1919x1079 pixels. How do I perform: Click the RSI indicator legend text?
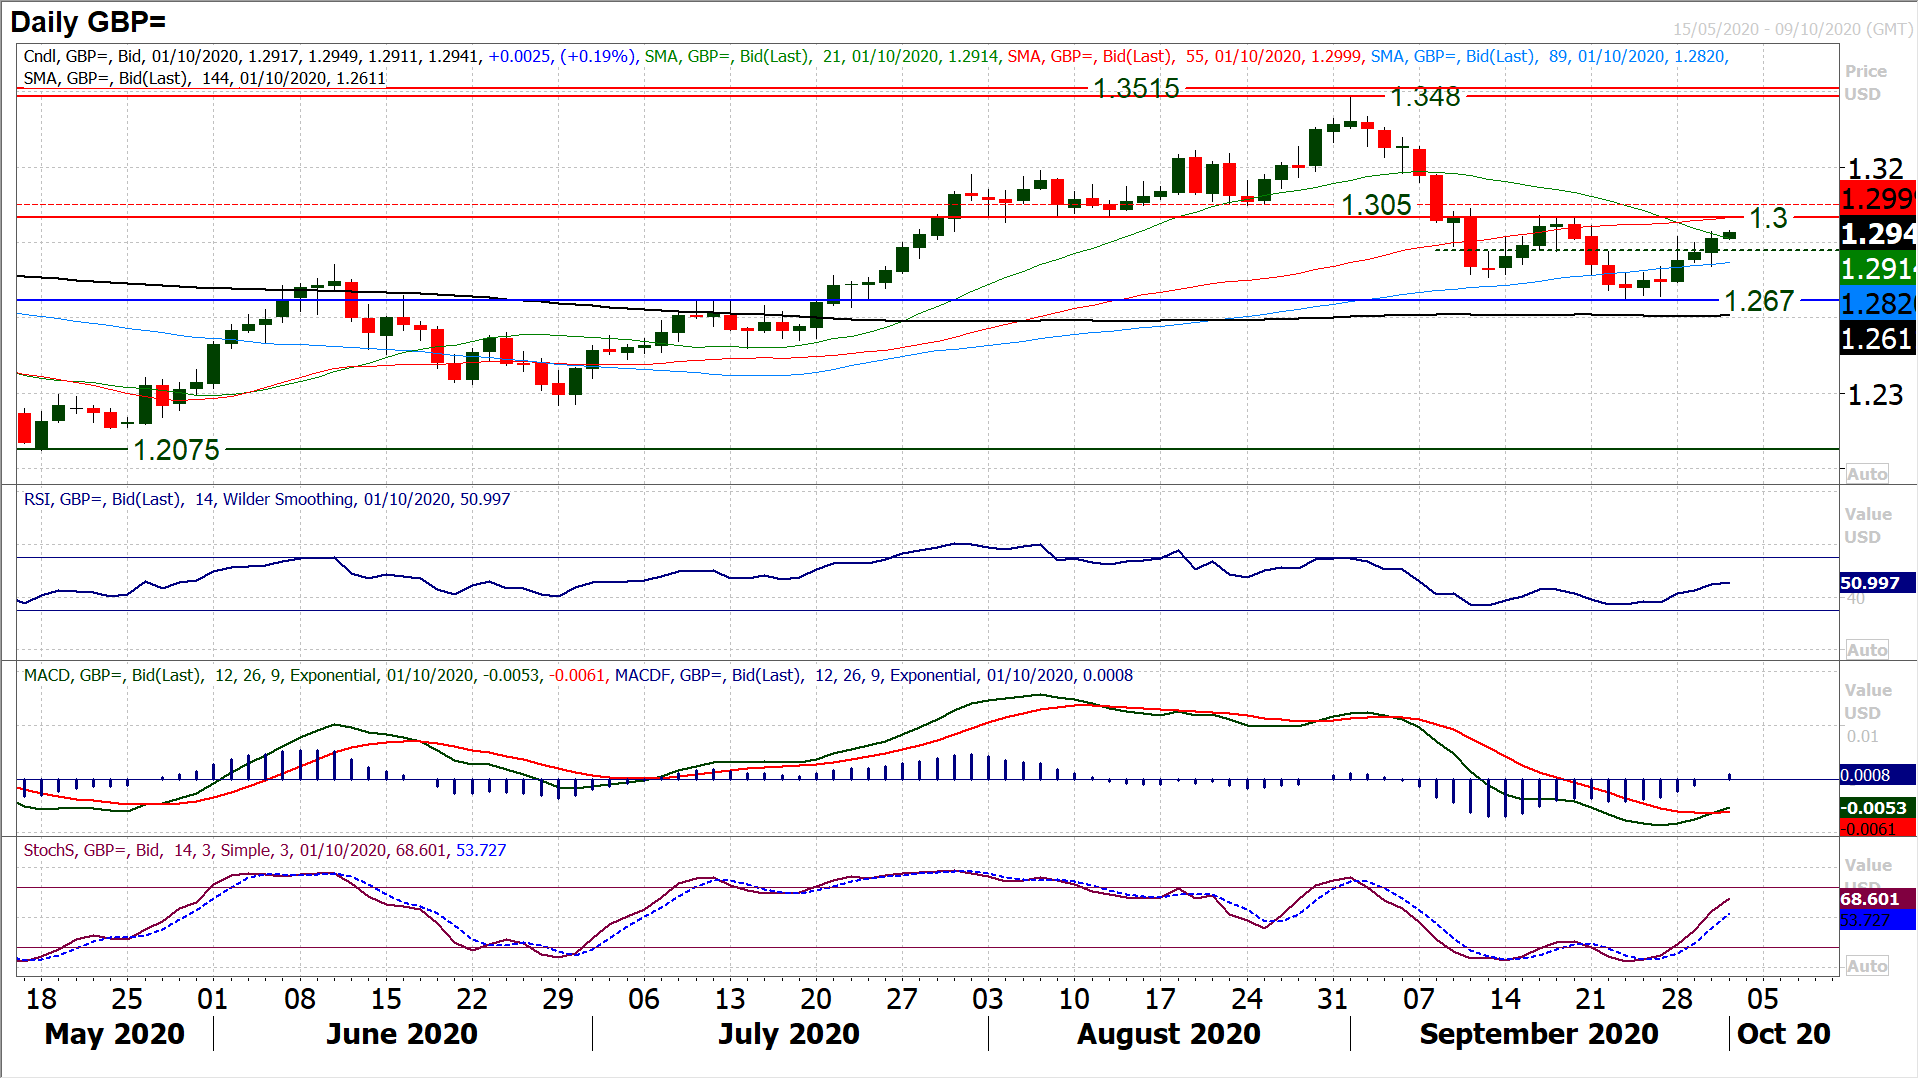(x=267, y=499)
